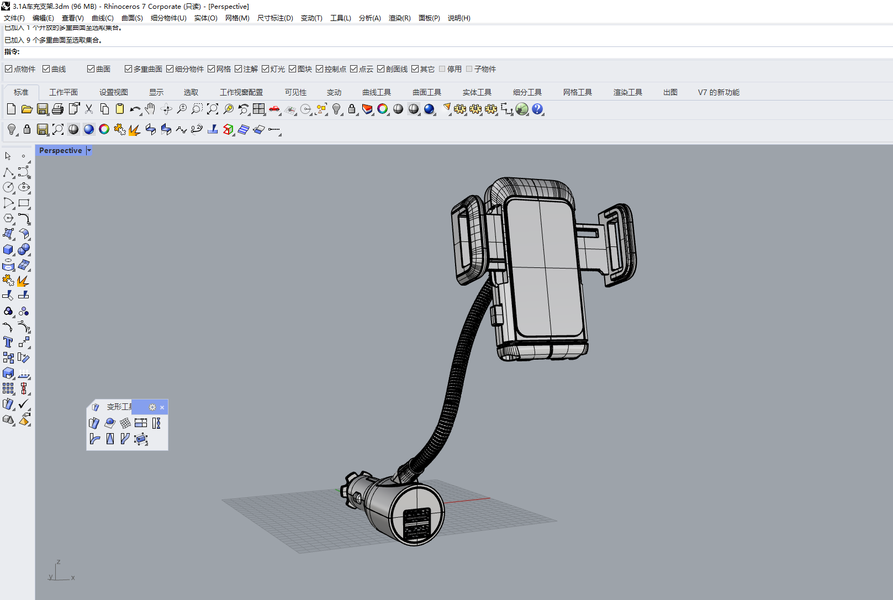Image resolution: width=893 pixels, height=600 pixels.
Task: Toggle the 曲面 selection filter checkbox
Action: [91, 69]
